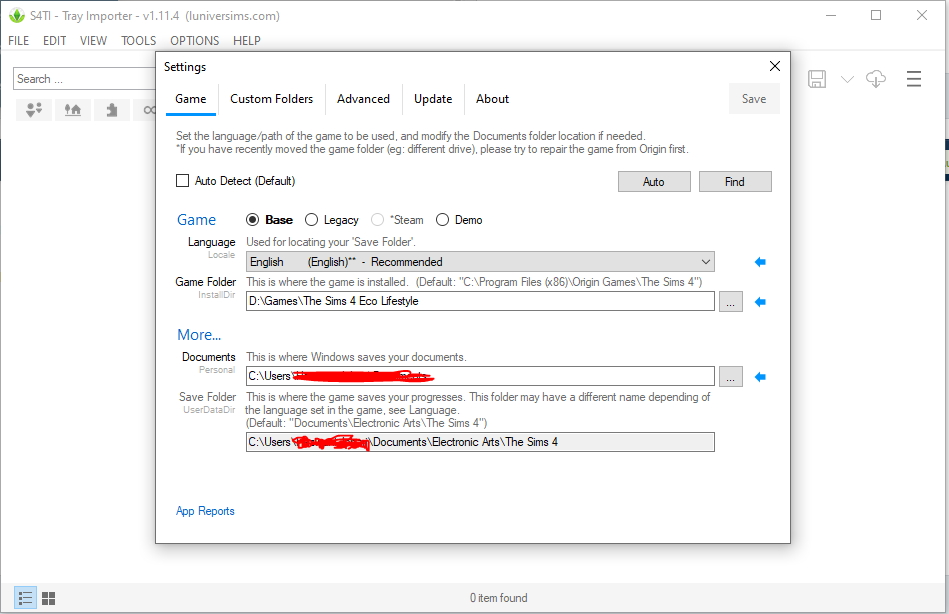Click the Search input field
Screen dimensions: 949x614
coord(84,79)
